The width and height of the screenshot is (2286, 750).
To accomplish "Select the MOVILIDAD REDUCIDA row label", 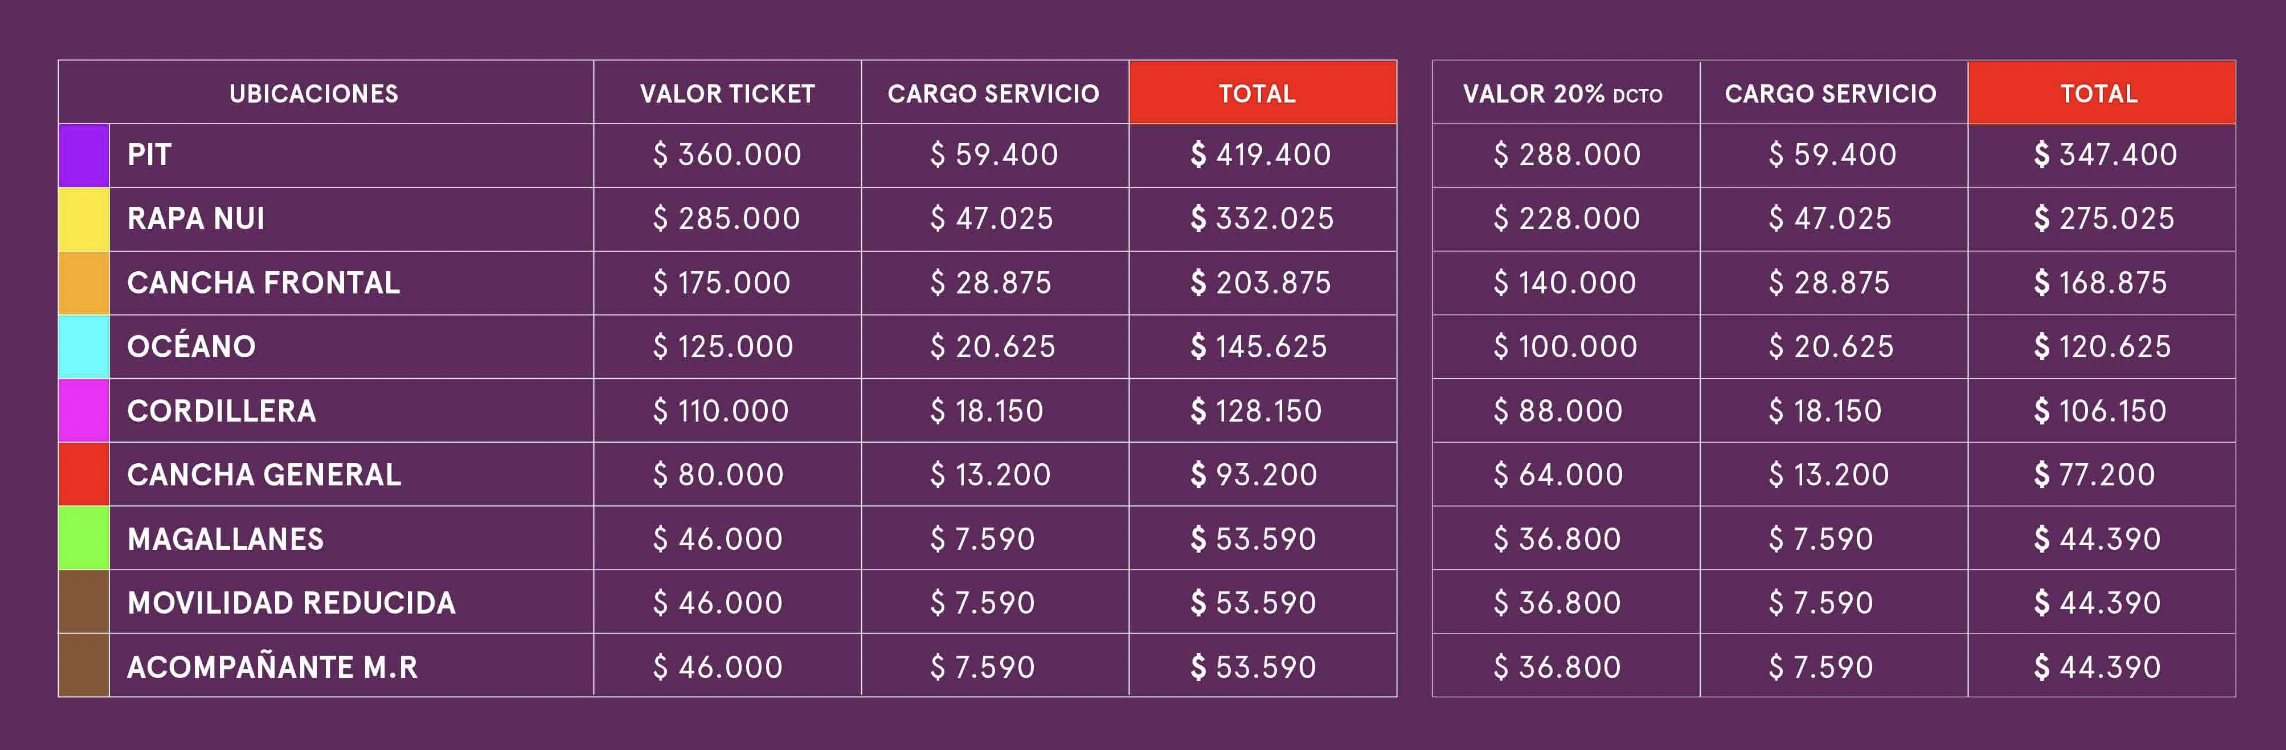I will (x=291, y=603).
